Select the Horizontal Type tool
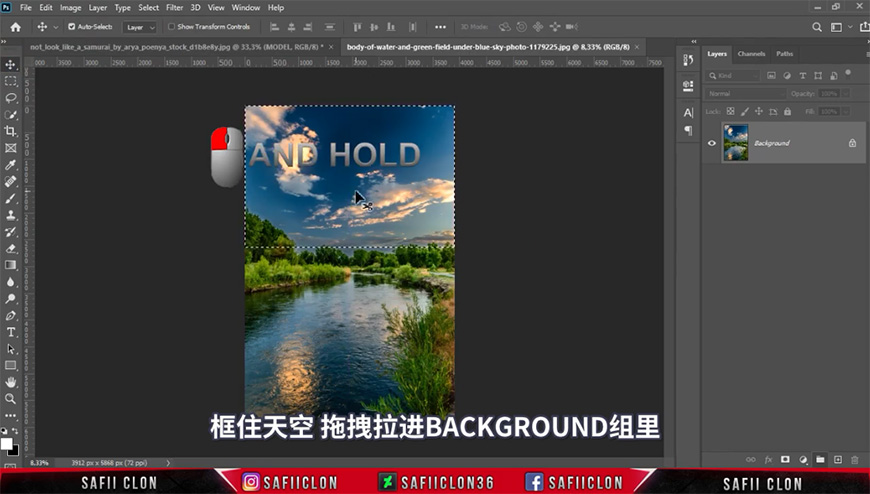This screenshot has height=494, width=870. 11,332
